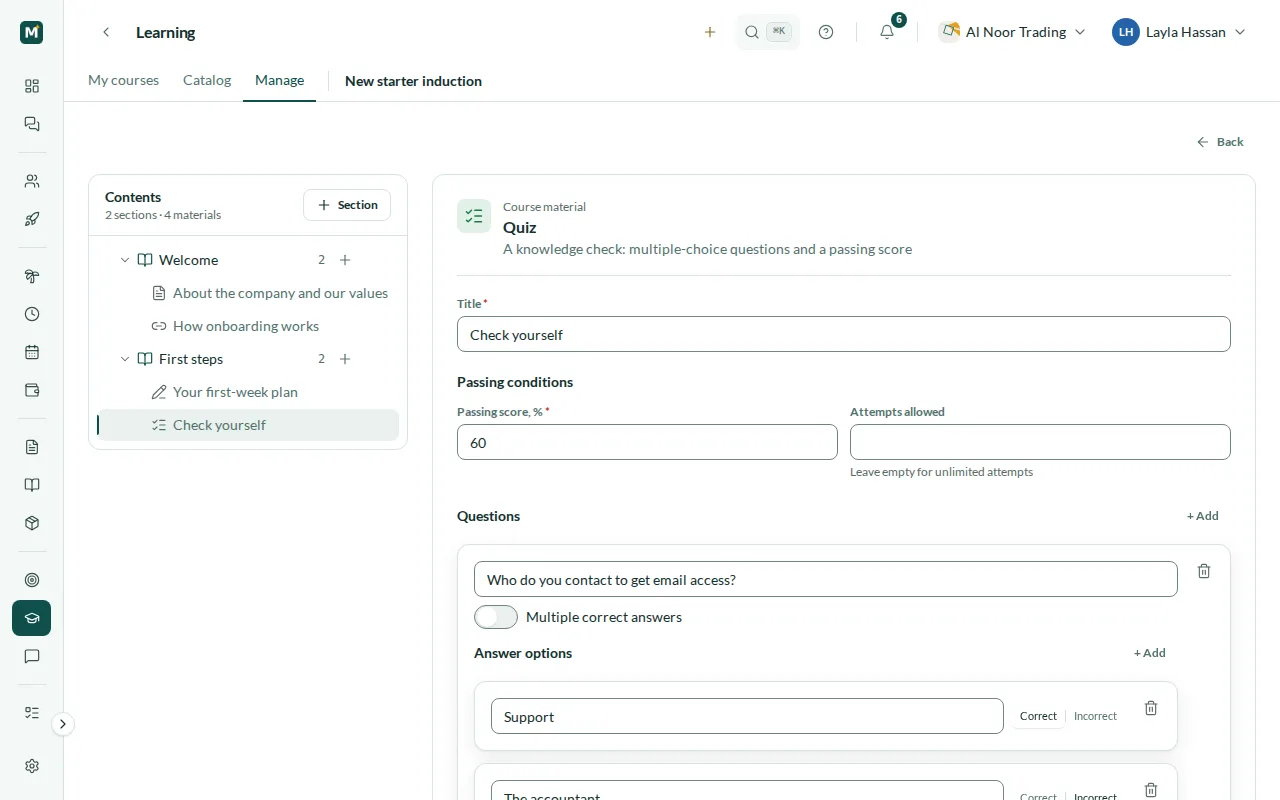The width and height of the screenshot is (1280, 800).
Task: Click the rocket icon in sidebar
Action: coord(32,219)
